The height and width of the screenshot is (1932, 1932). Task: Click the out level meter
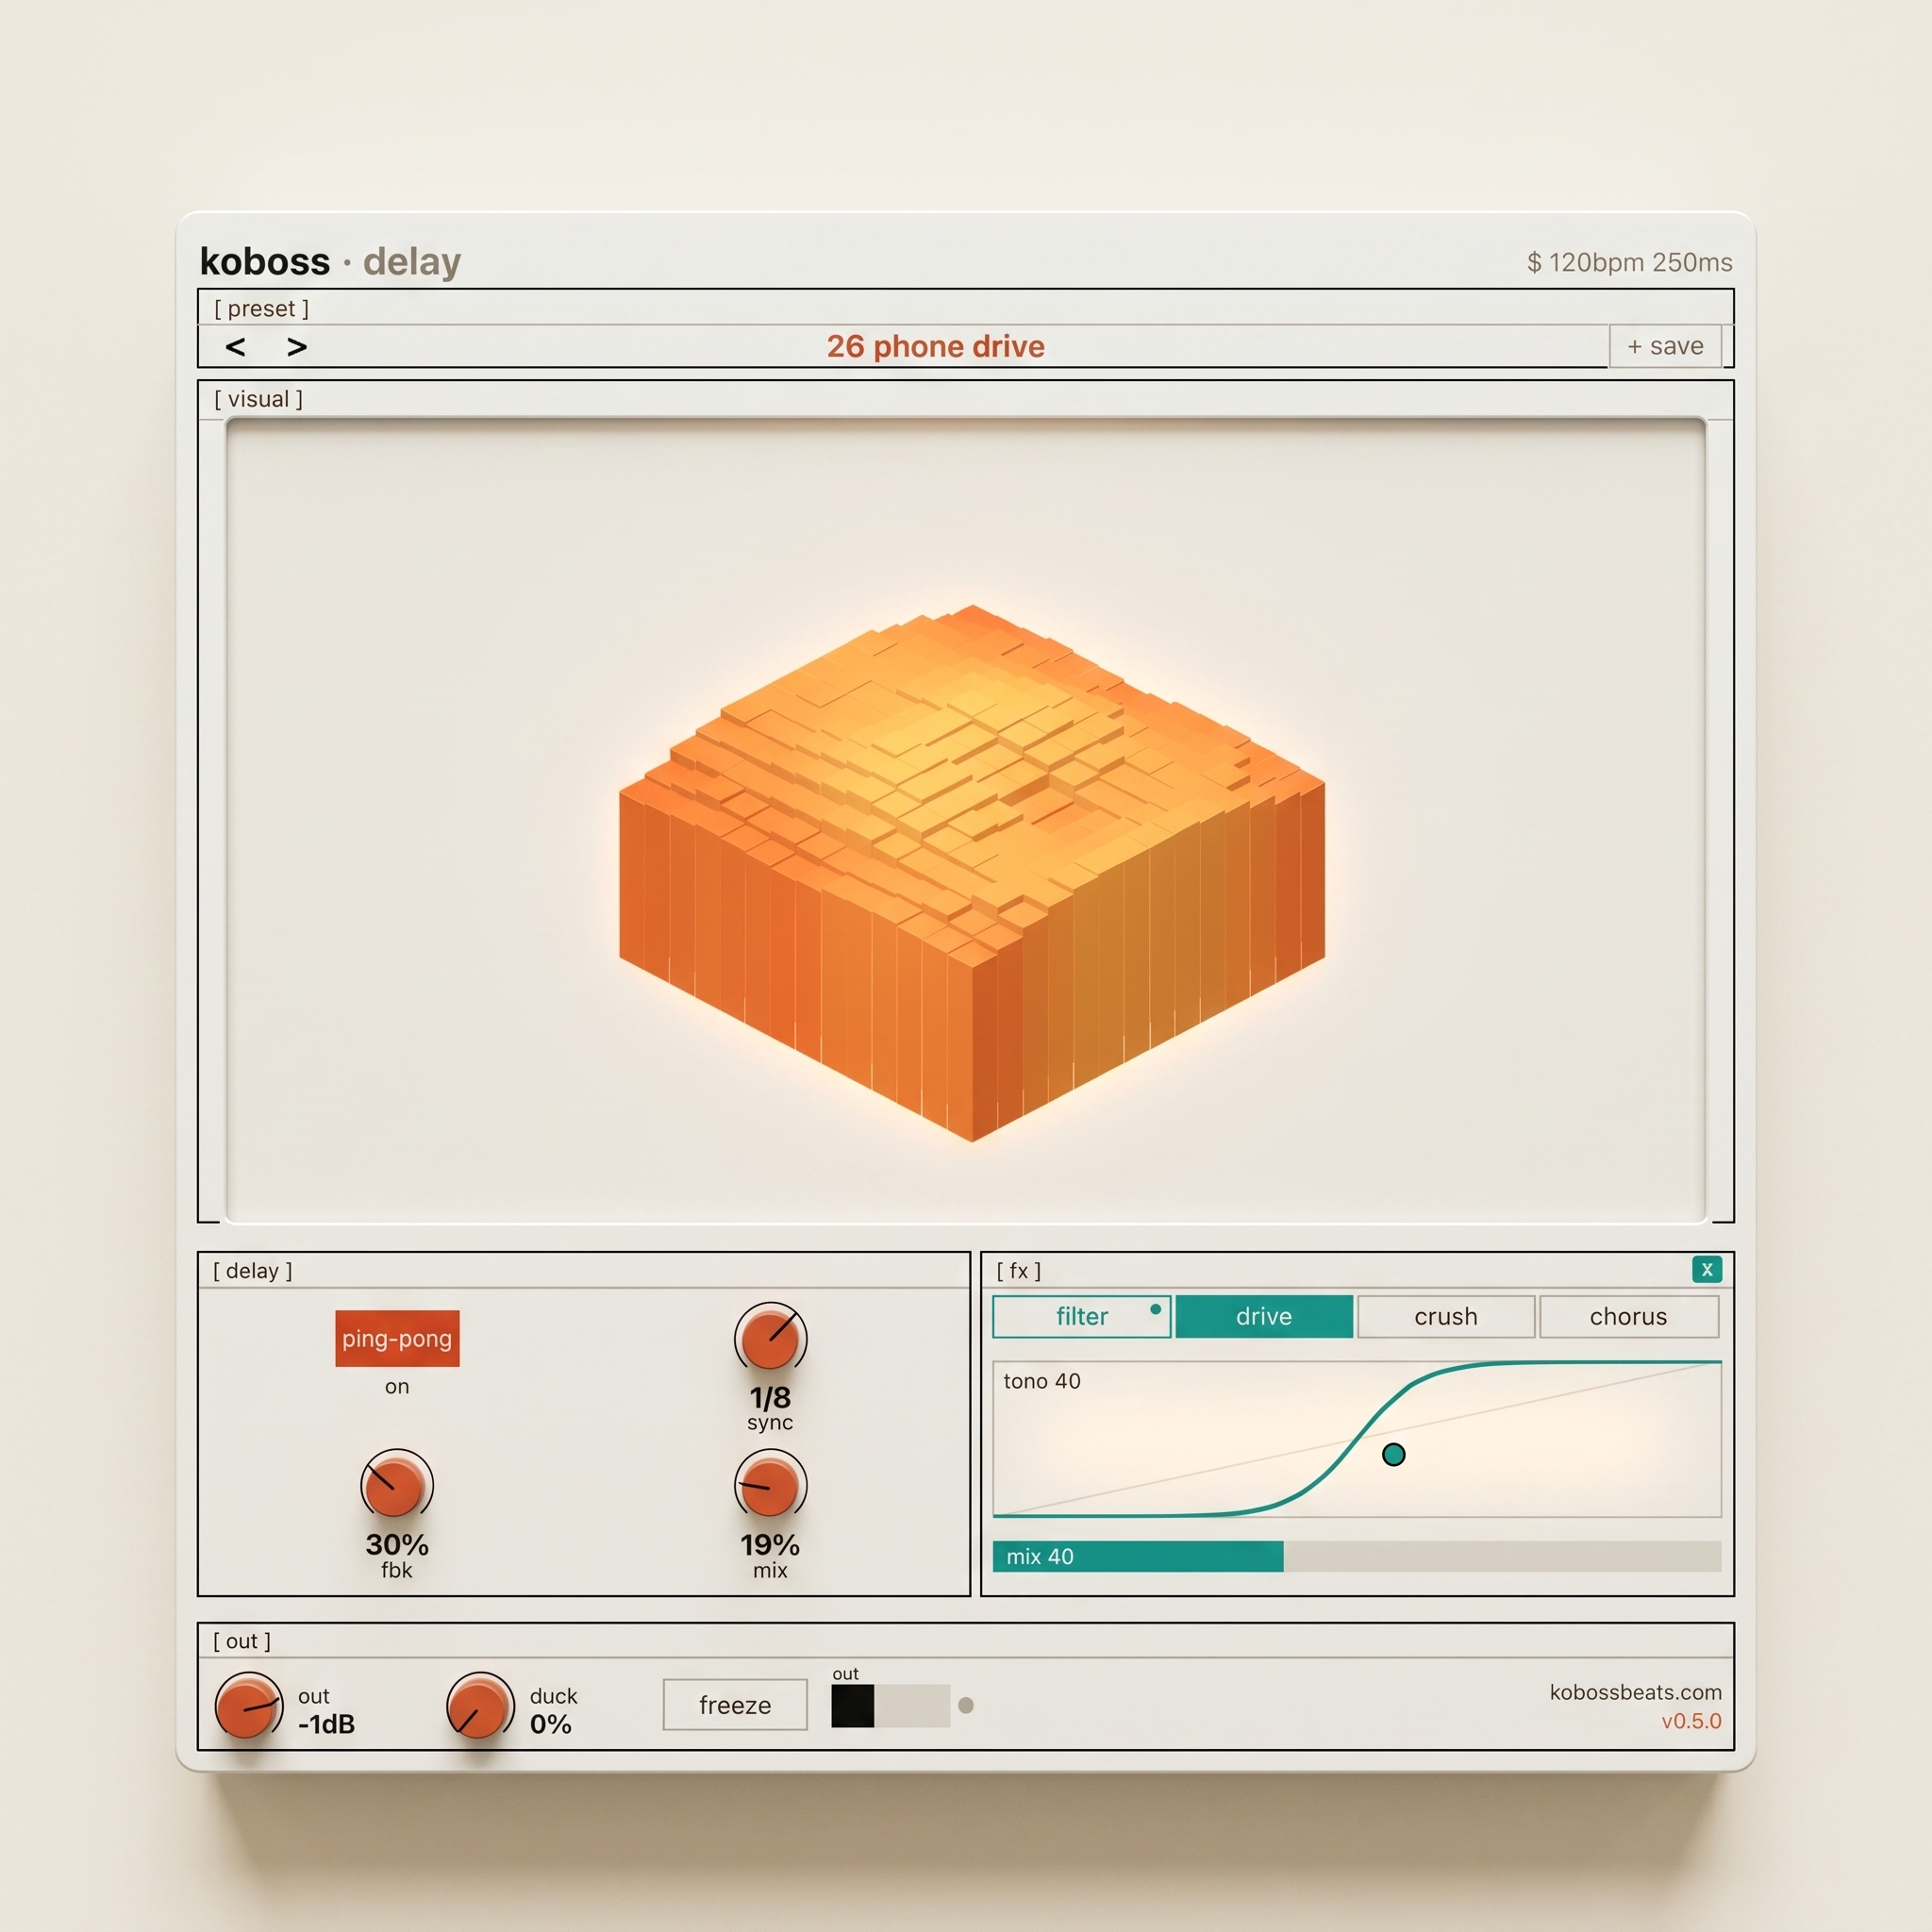tap(890, 1706)
